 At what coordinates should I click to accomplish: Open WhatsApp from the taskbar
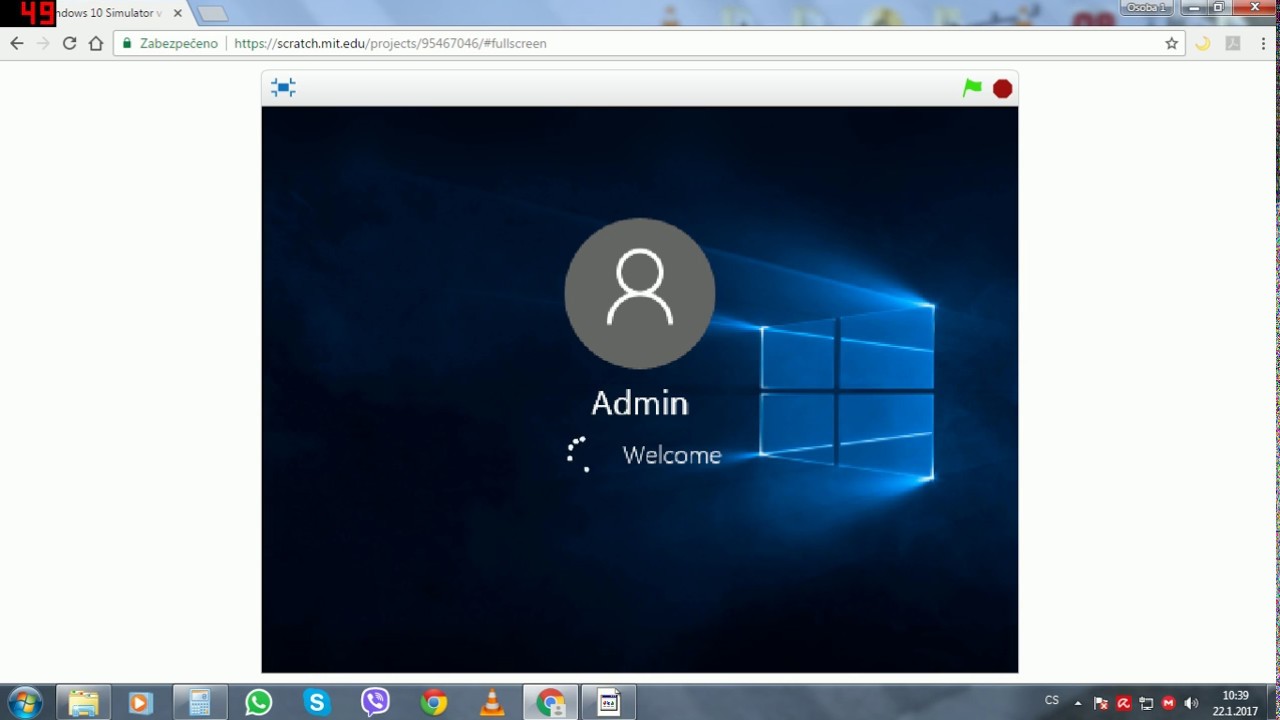click(x=258, y=703)
